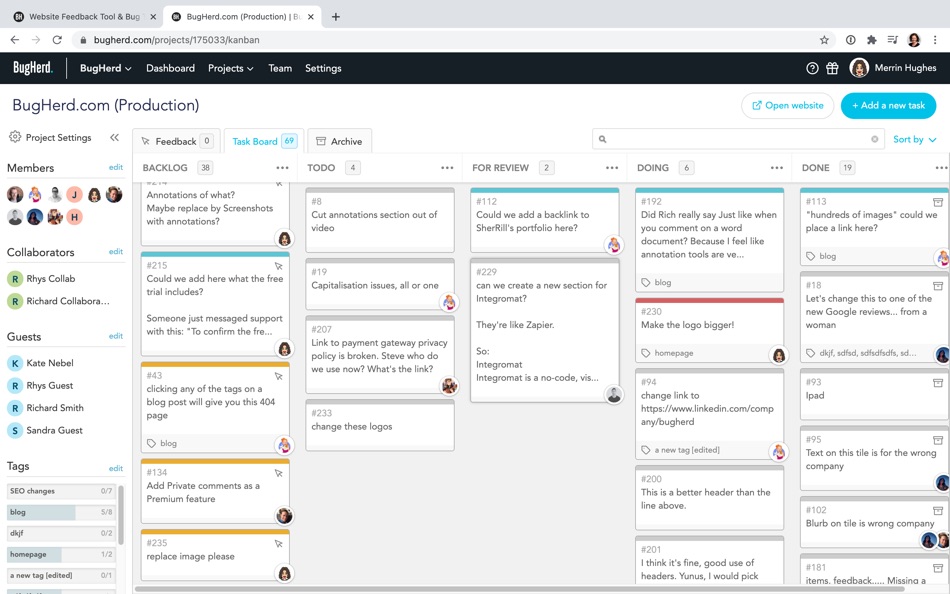This screenshot has height=594, width=950.
Task: Collapse sidebar with double chevron icon
Action: [115, 138]
